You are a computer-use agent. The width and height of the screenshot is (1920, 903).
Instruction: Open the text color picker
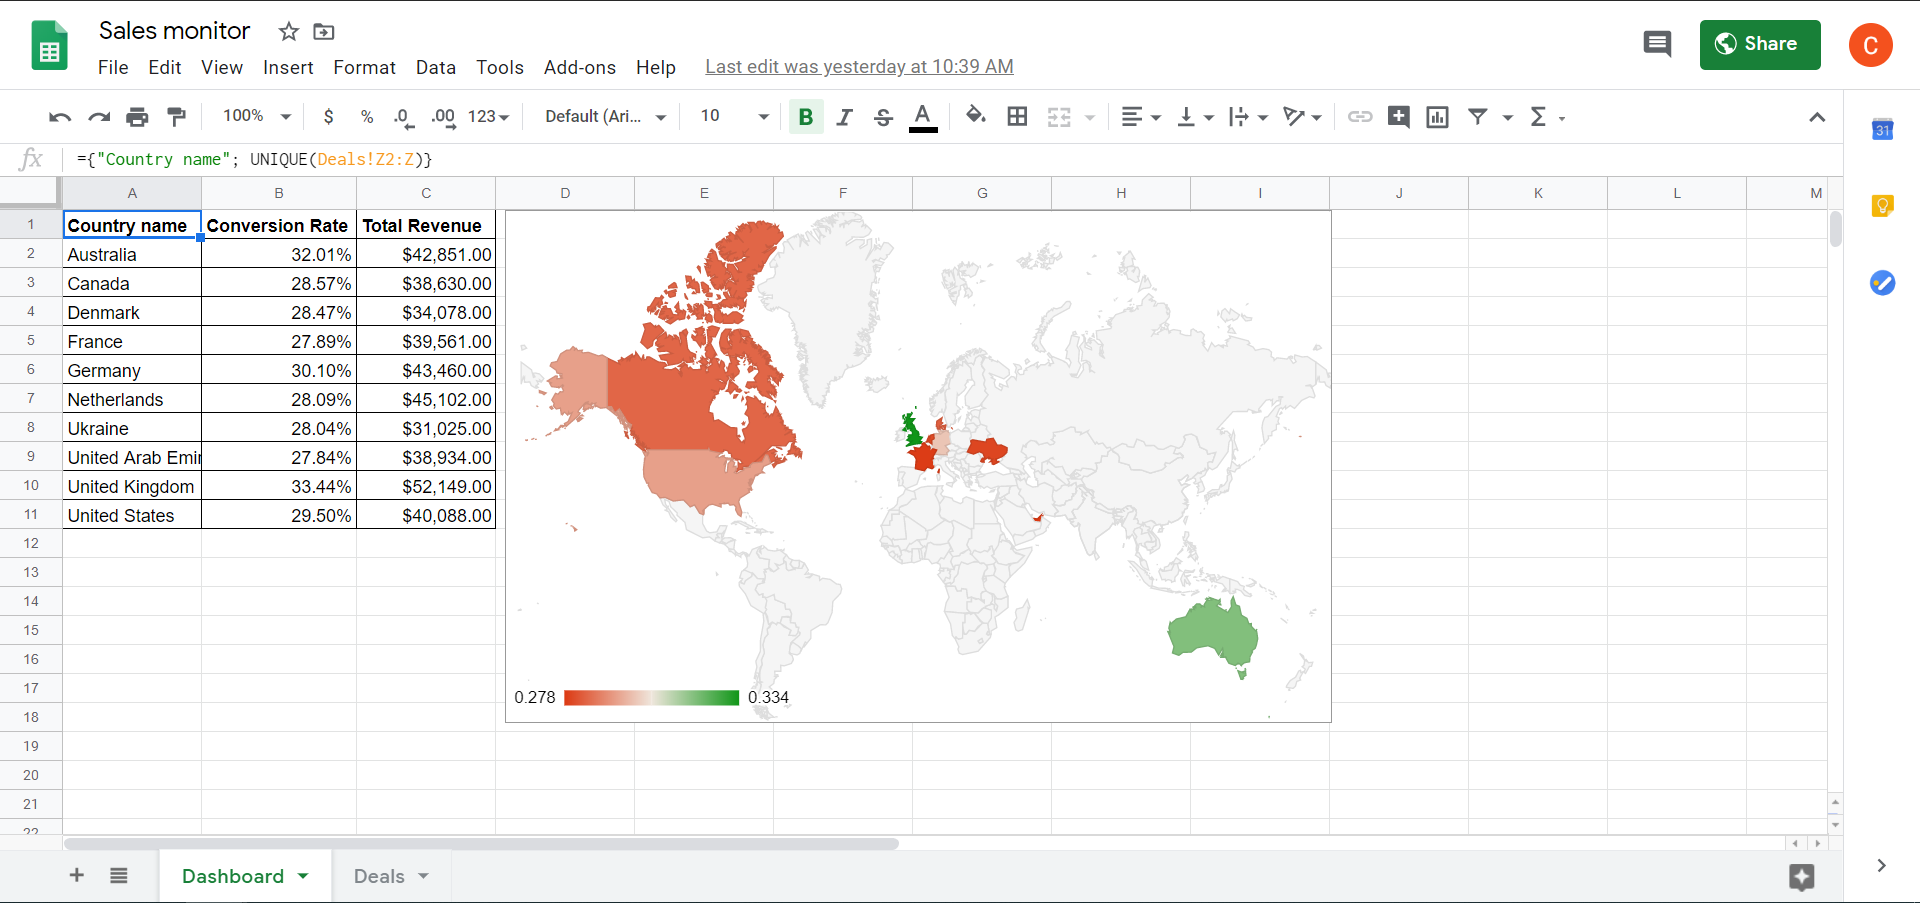pos(923,117)
